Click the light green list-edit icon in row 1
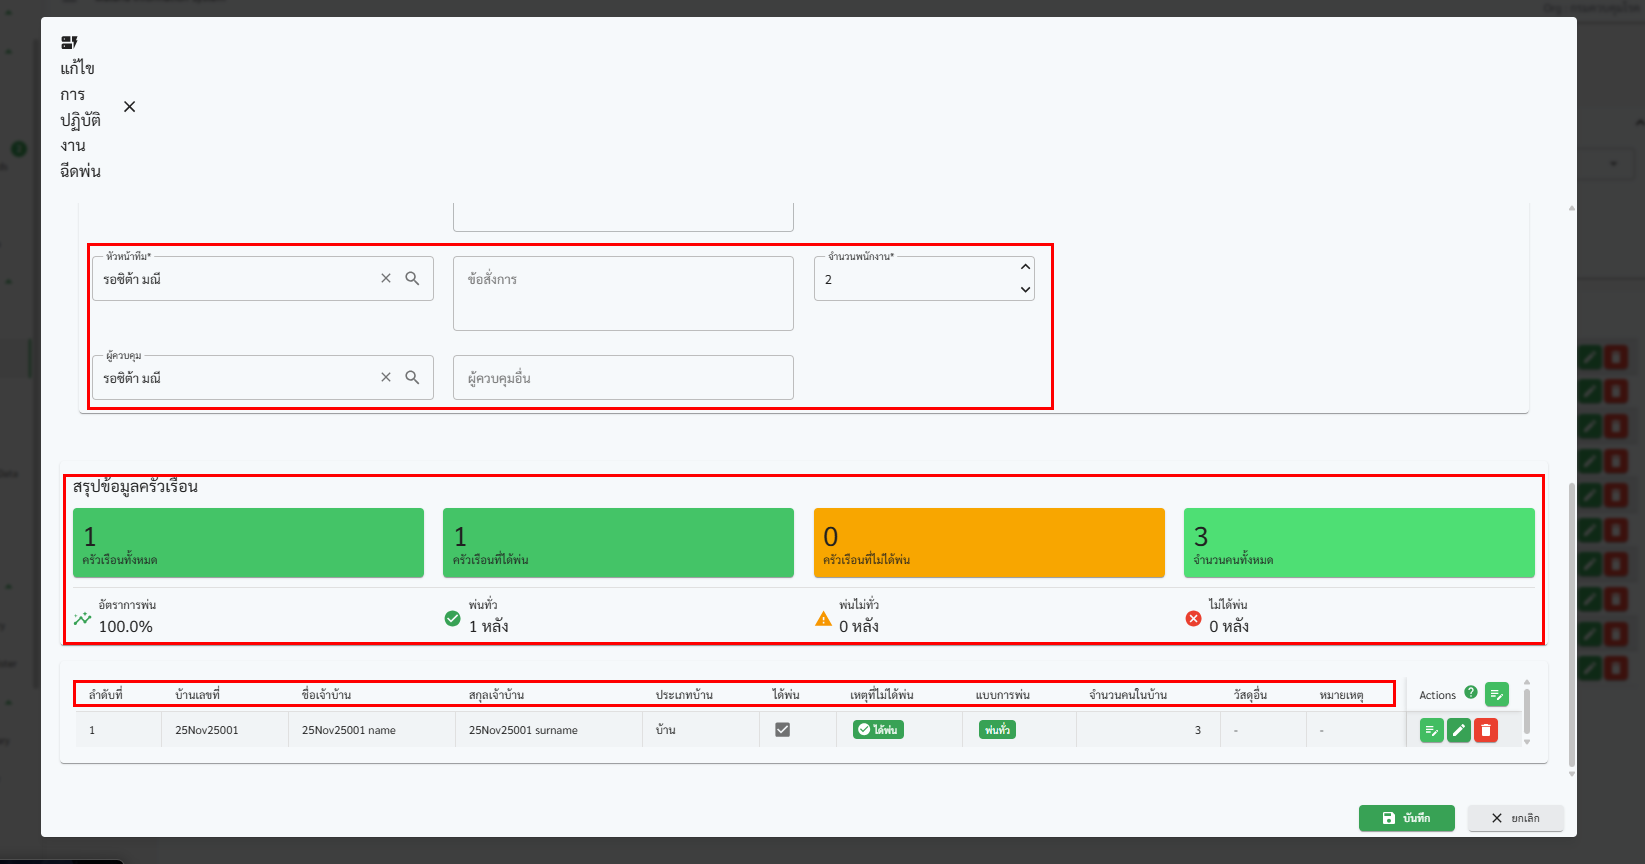Viewport: 1645px width, 864px height. coord(1431,731)
